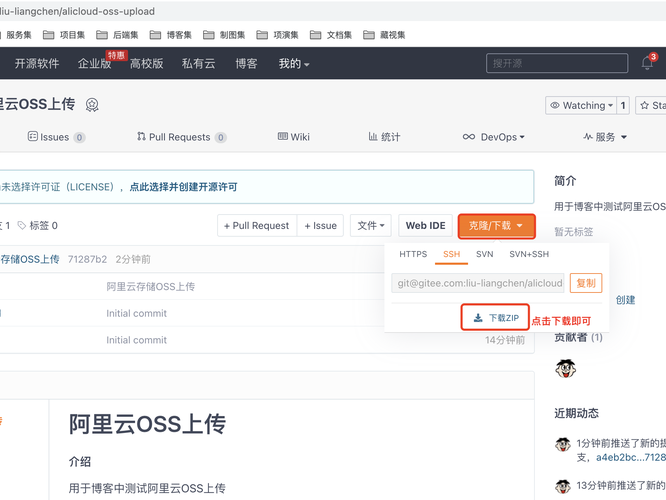Viewport: 666px width, 500px height.
Task: Go to 博客 in navbar
Action: click(x=246, y=64)
